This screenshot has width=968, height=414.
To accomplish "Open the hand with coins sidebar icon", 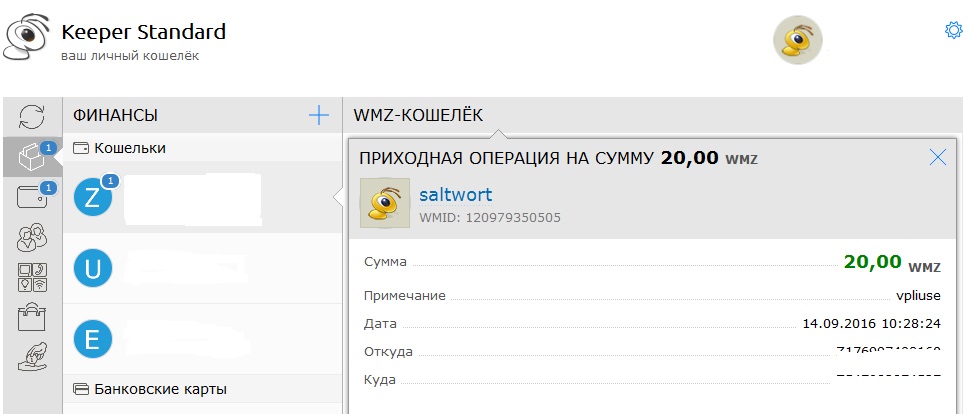I will [32, 357].
